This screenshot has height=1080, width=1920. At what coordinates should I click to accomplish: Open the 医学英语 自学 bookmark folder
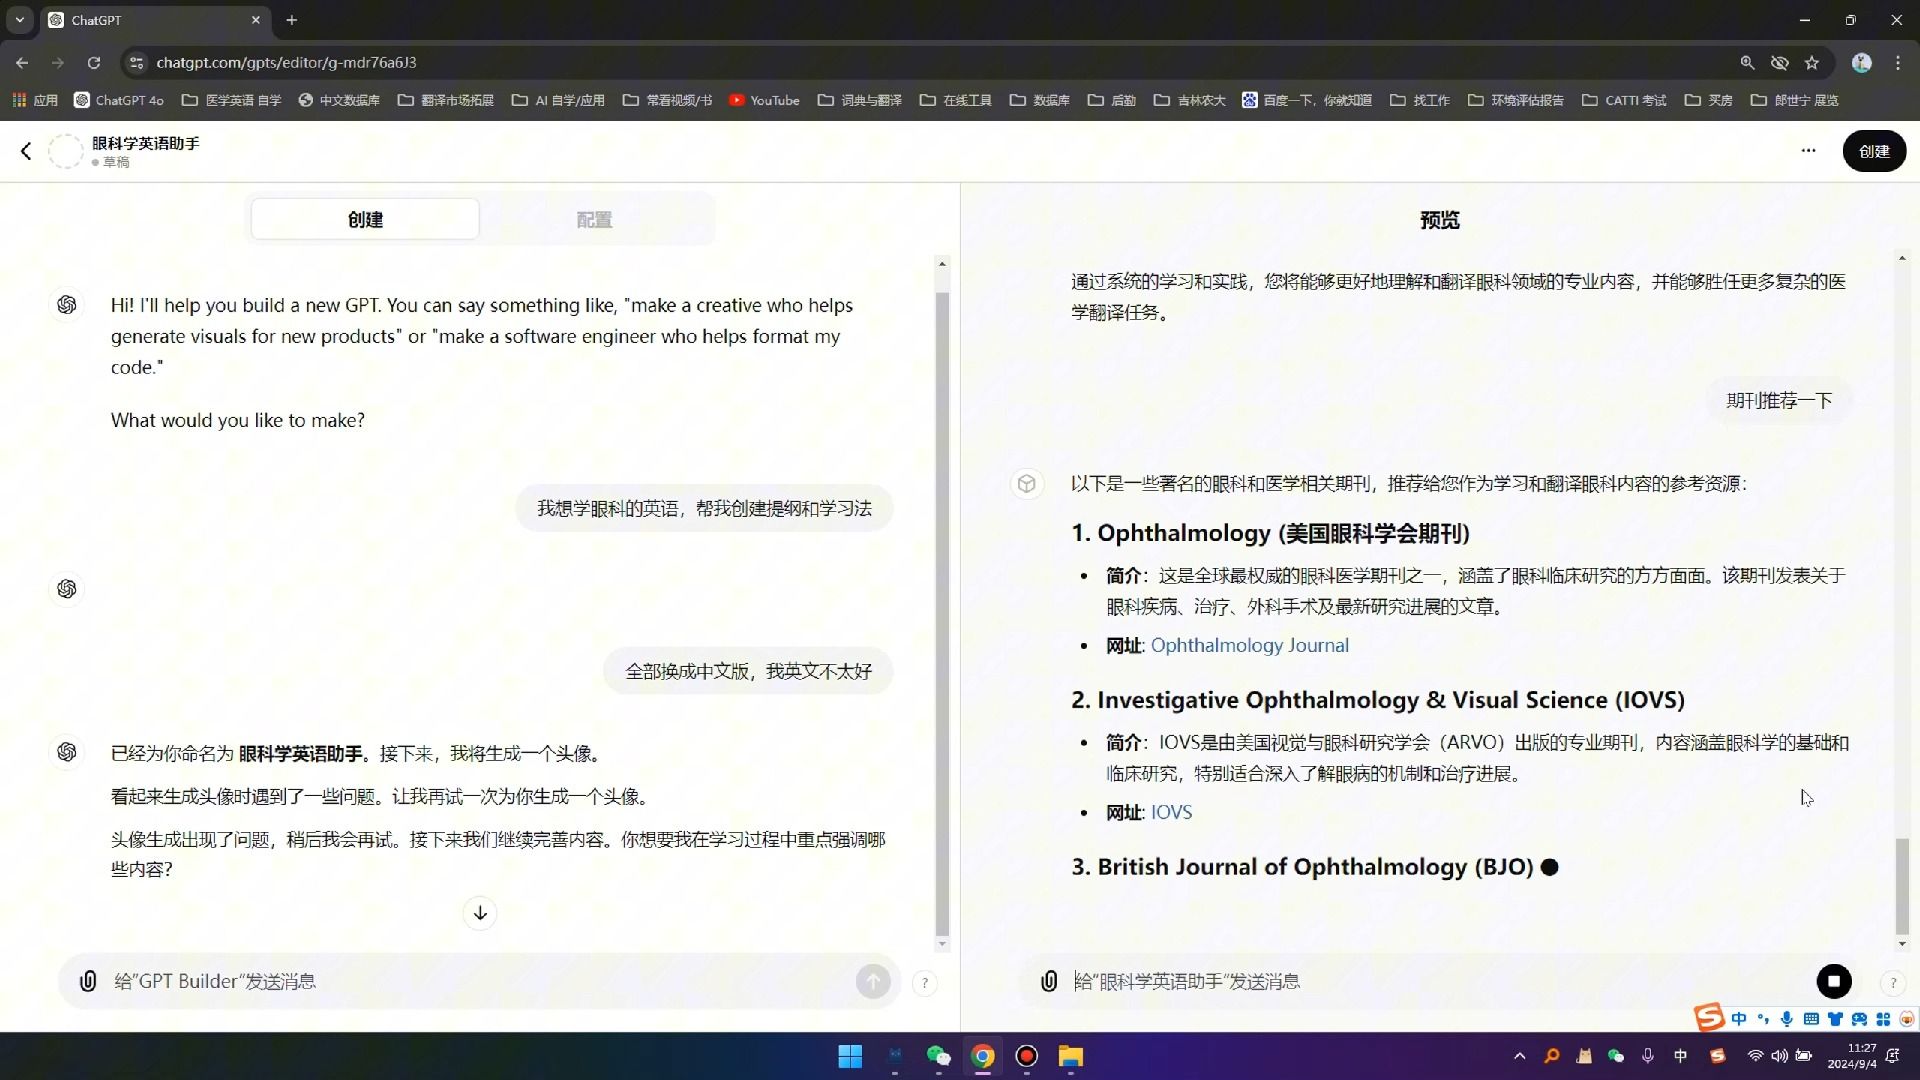(231, 100)
